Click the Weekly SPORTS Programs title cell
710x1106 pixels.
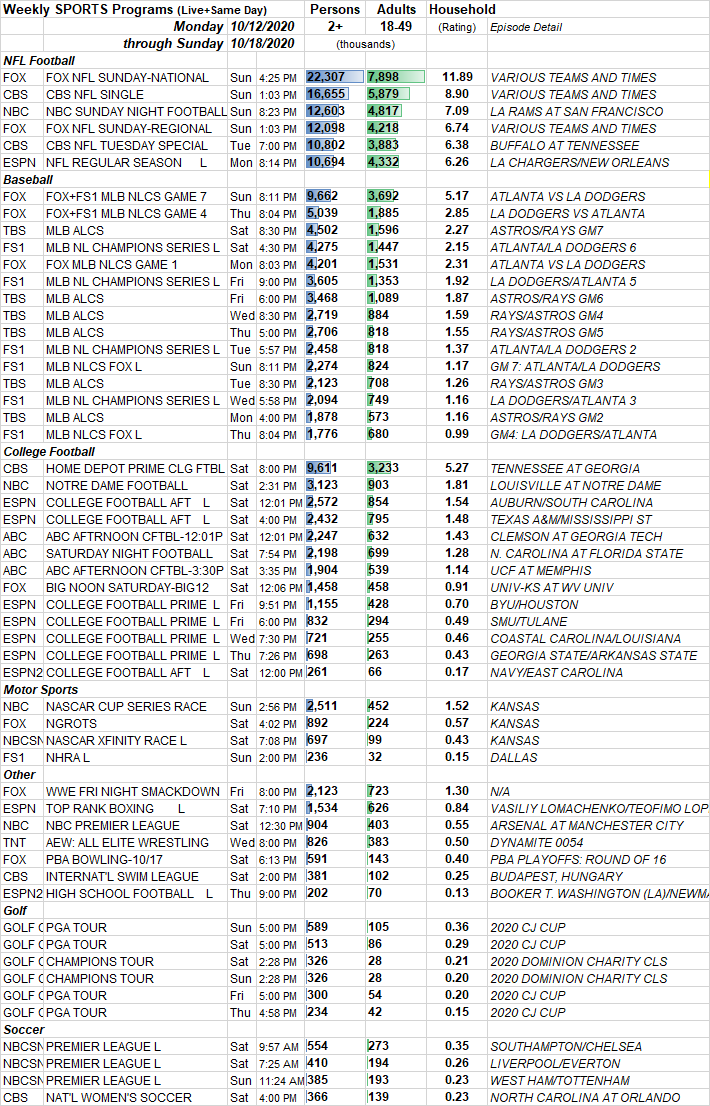(135, 9)
